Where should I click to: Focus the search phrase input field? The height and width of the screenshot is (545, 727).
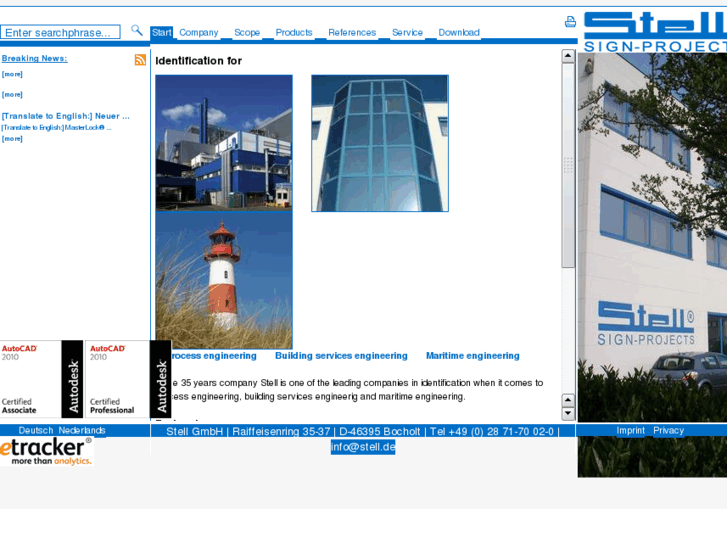pos(60,32)
